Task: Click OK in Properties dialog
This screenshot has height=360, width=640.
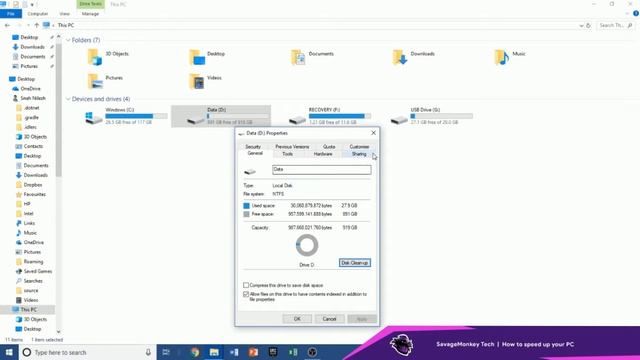Action: click(x=297, y=319)
